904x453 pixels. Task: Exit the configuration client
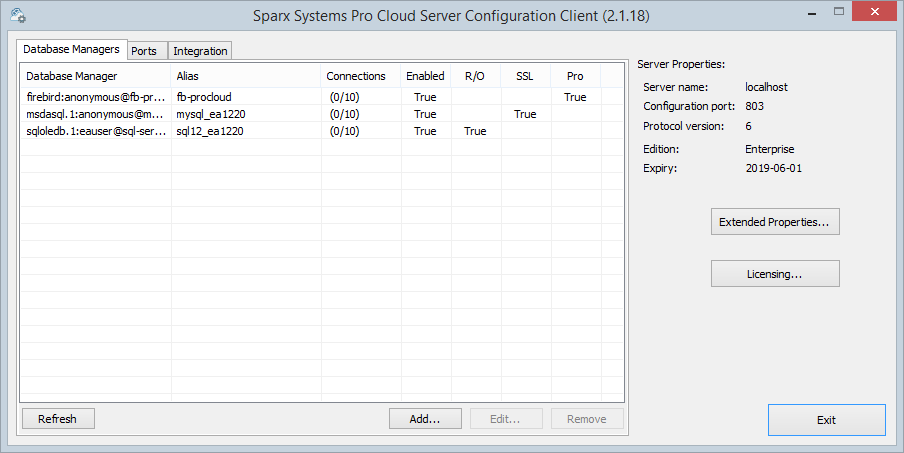[826, 420]
